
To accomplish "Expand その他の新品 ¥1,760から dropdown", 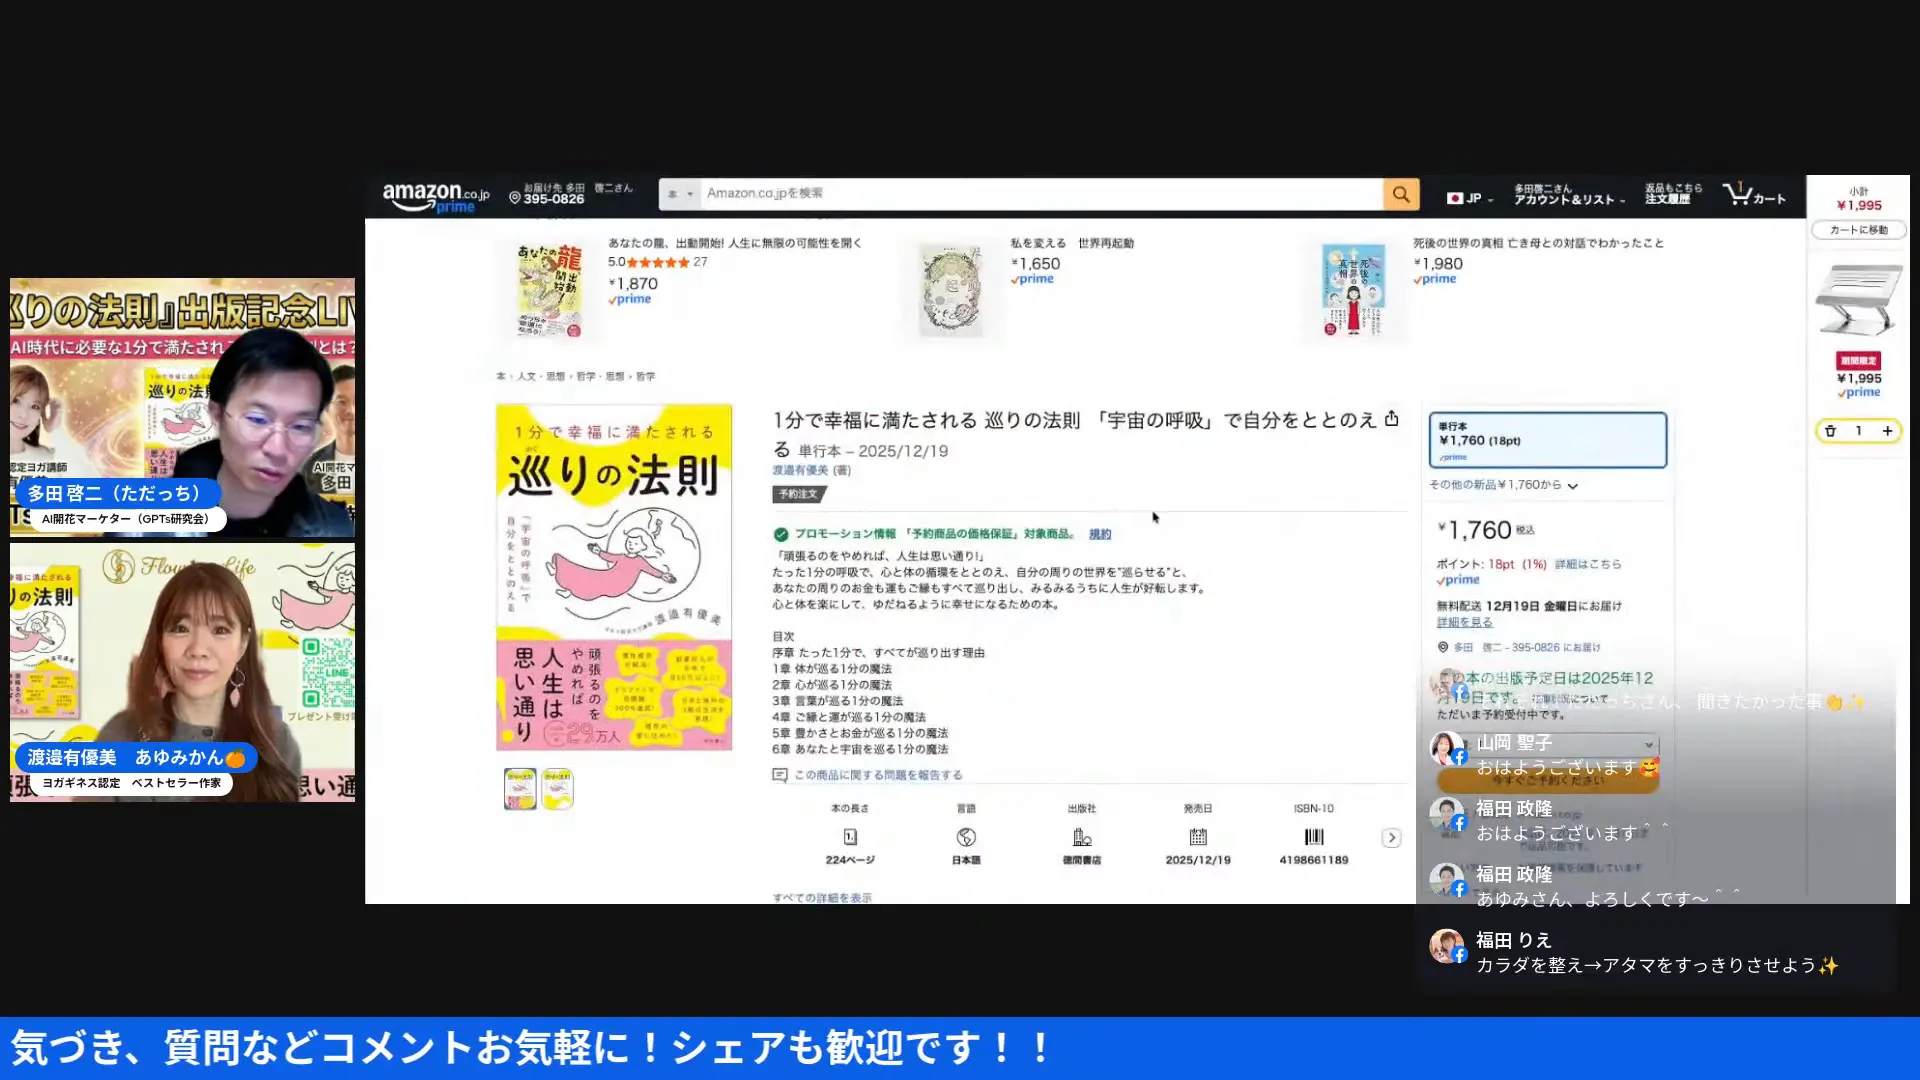I will pos(1573,486).
